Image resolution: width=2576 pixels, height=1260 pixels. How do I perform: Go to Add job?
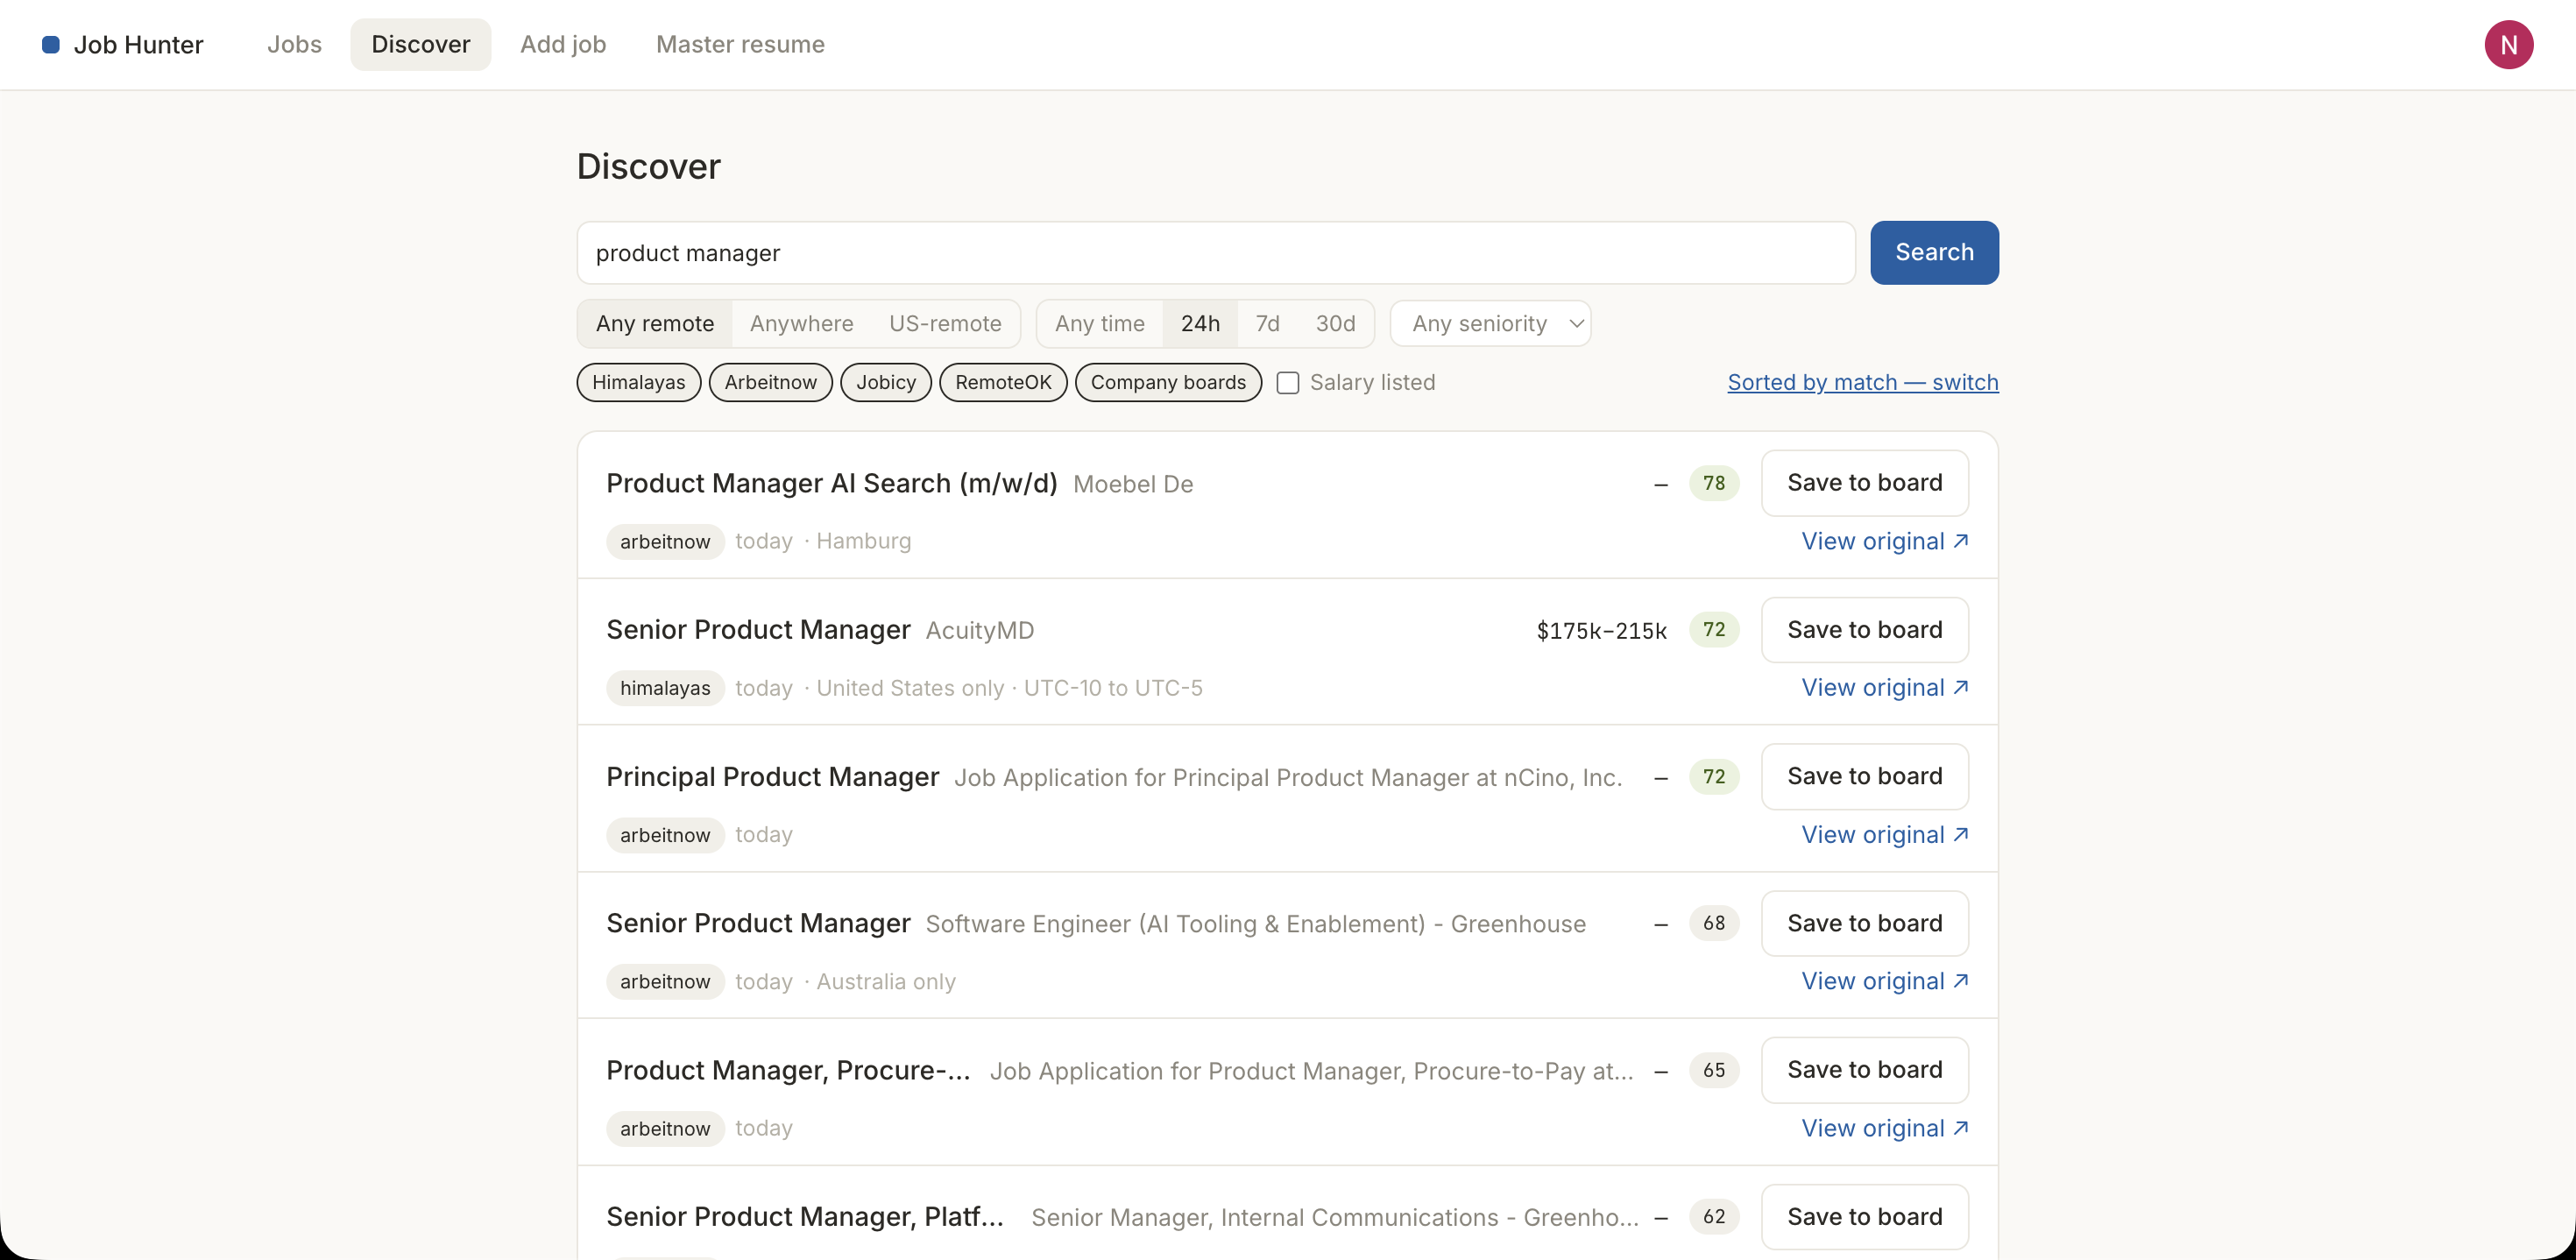pyautogui.click(x=563, y=44)
